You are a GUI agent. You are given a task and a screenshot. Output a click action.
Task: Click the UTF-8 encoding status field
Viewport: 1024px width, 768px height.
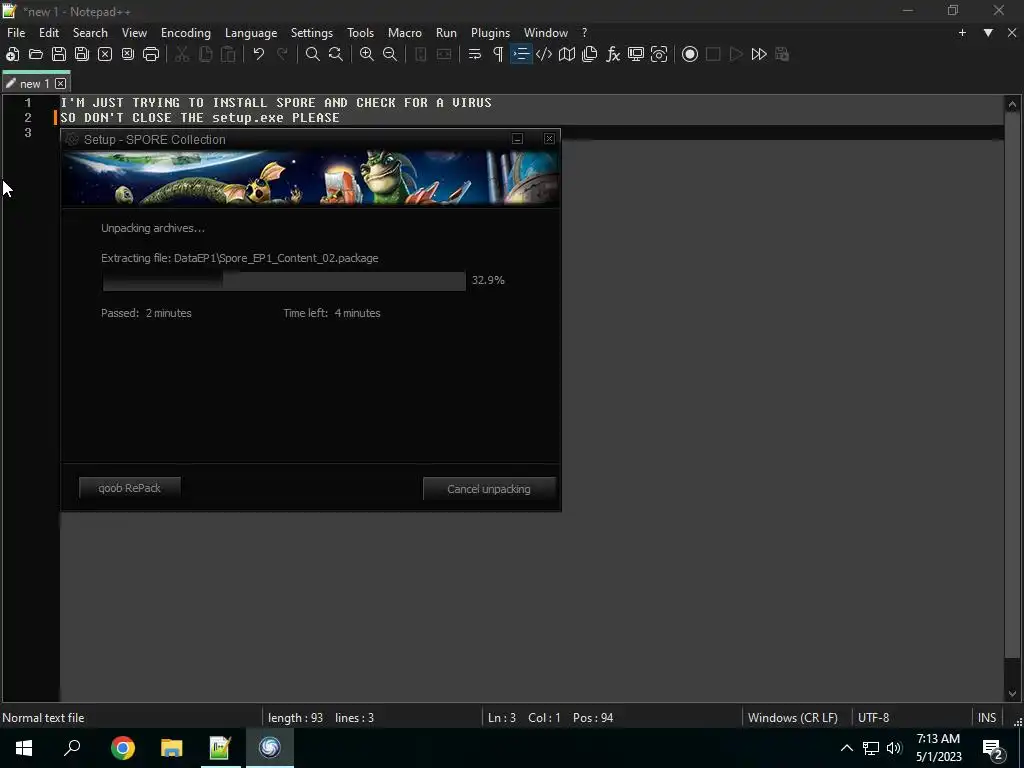(x=873, y=718)
